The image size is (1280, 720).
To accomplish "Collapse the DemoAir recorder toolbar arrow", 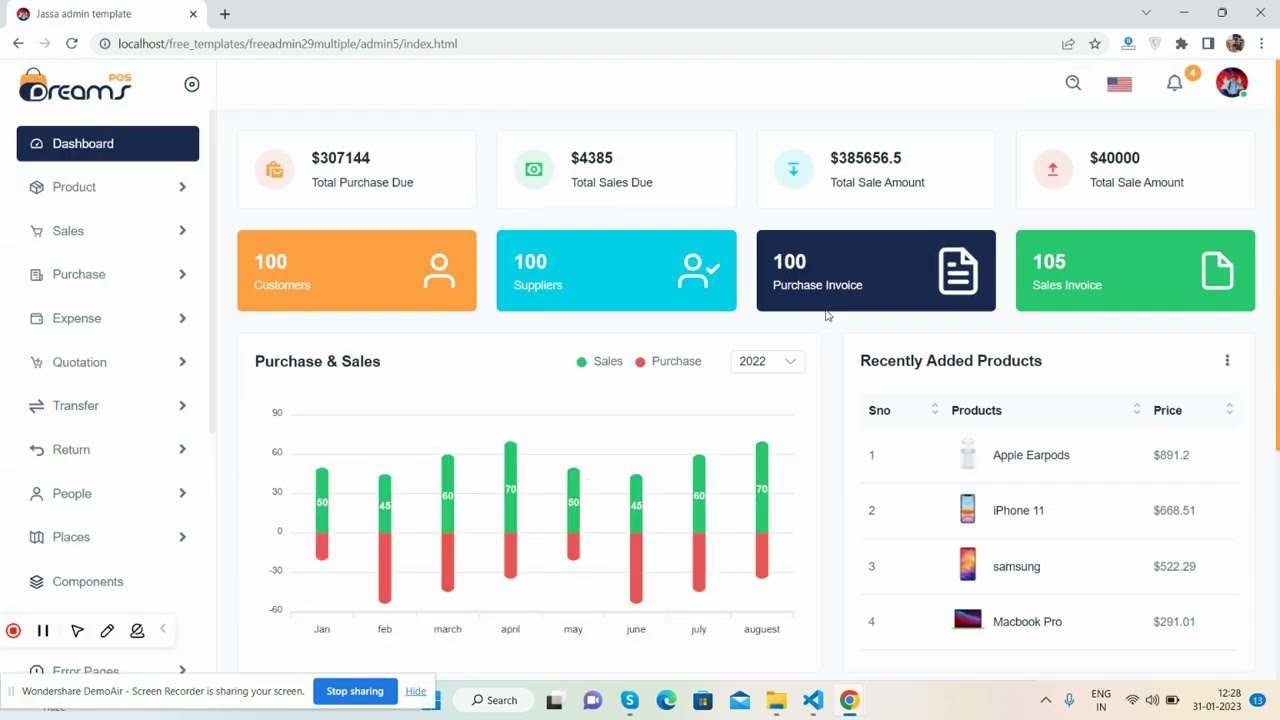I will (163, 629).
